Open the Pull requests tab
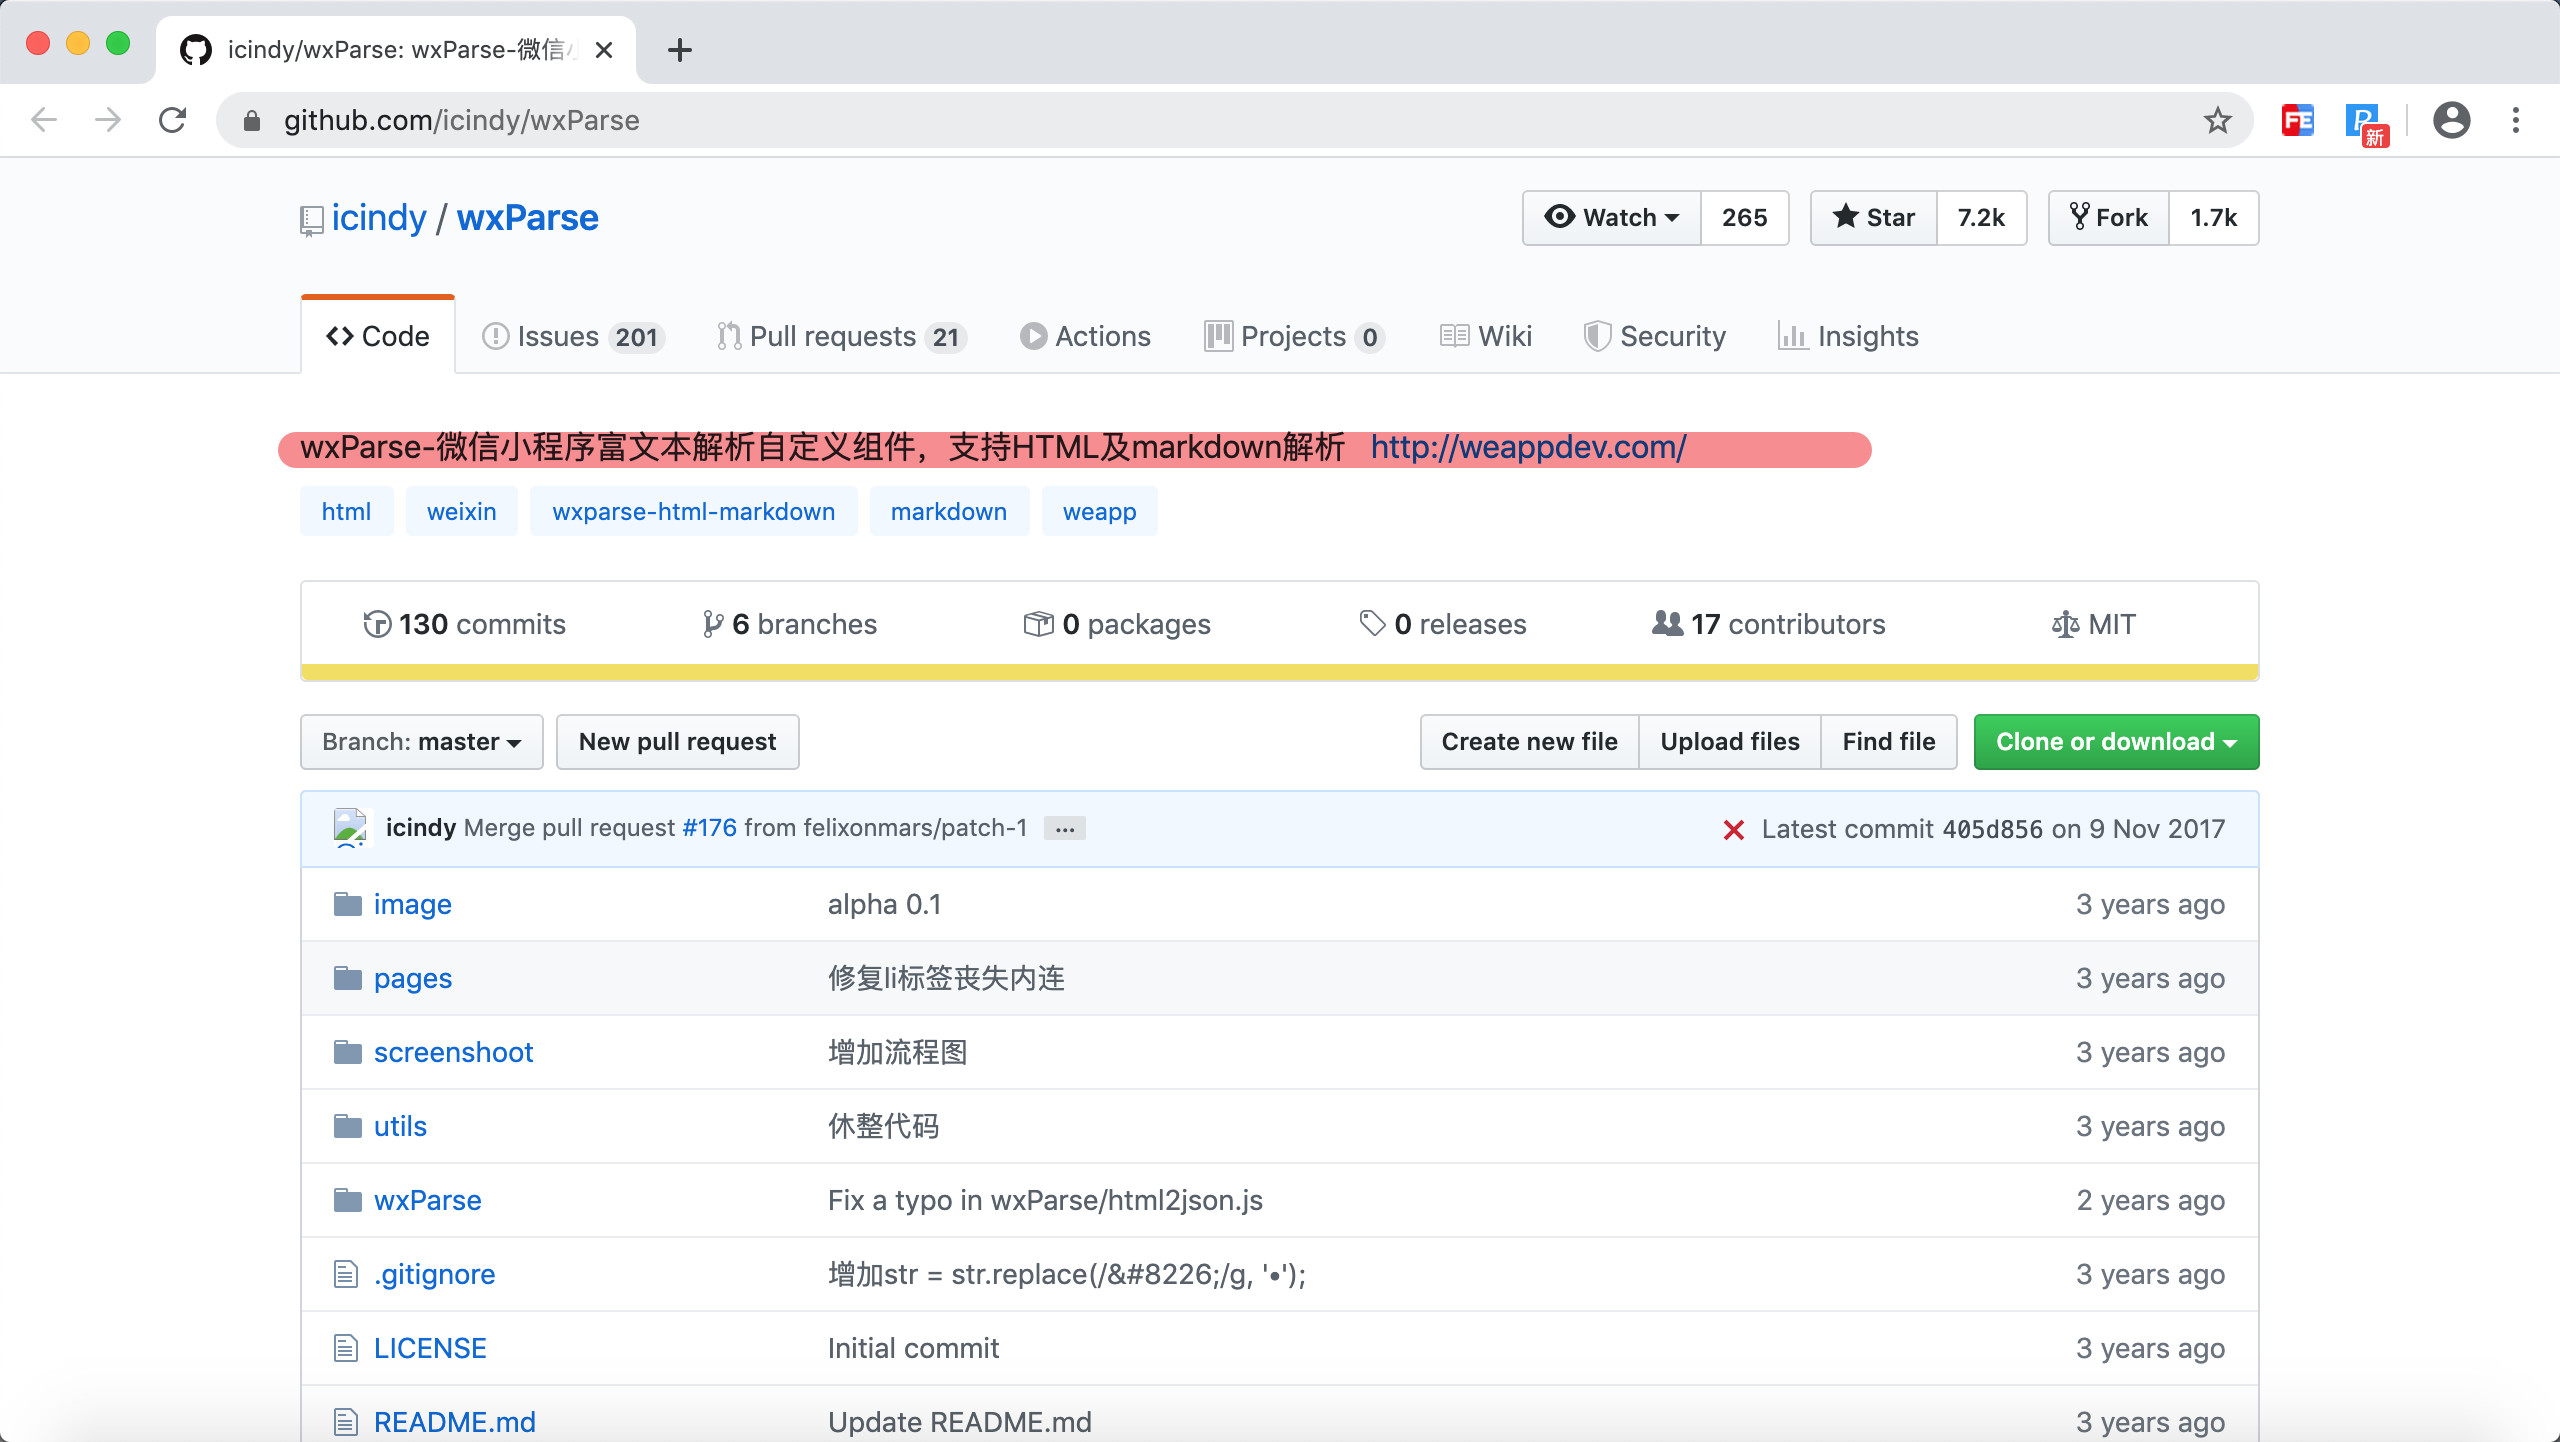Image resolution: width=2560 pixels, height=1442 pixels. (x=840, y=337)
